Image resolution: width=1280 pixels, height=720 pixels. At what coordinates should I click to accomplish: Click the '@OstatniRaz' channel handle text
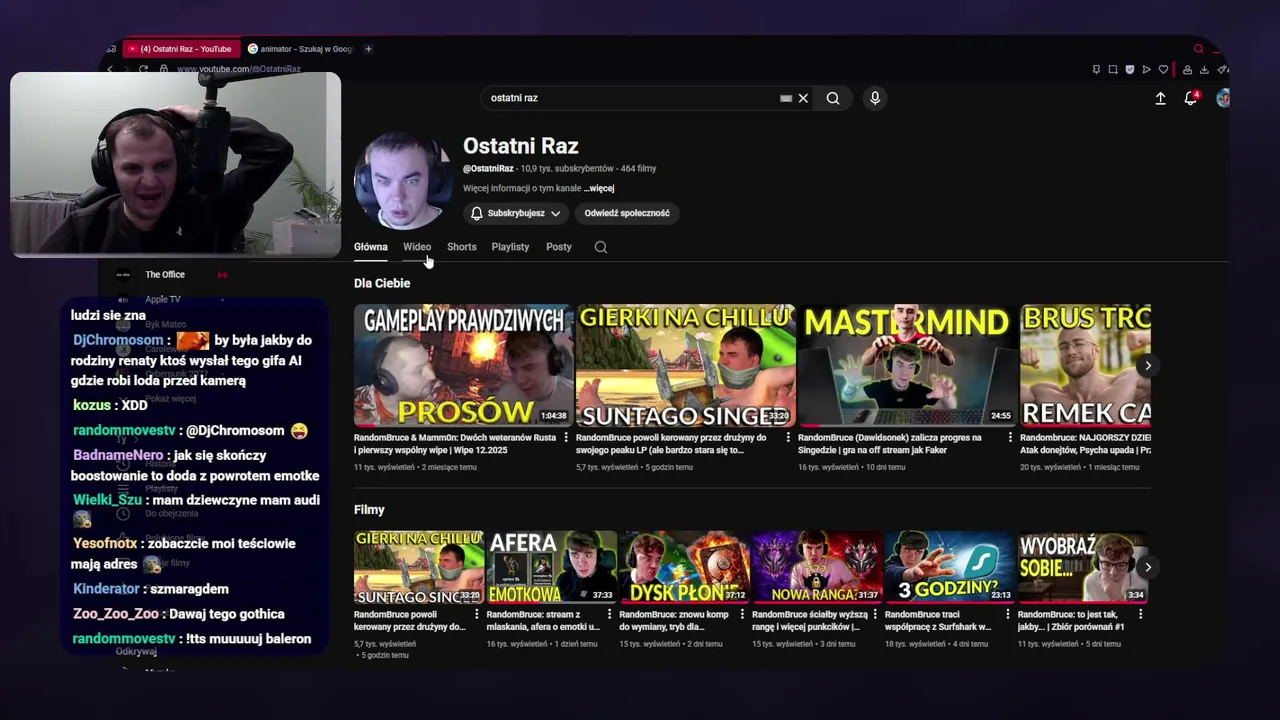(488, 169)
